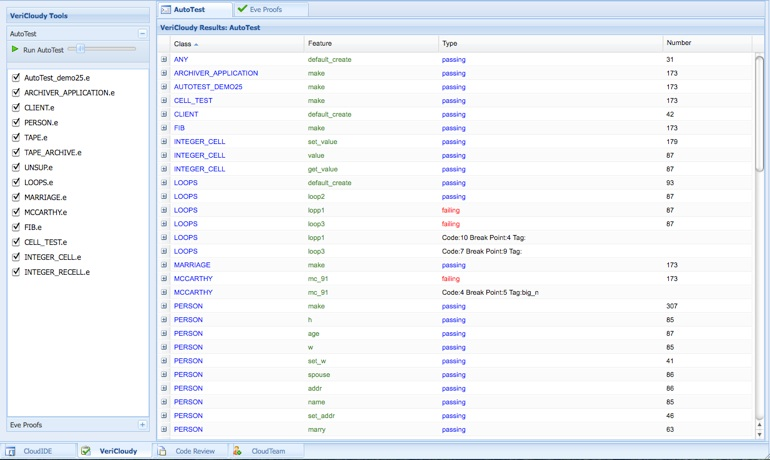Expand the ARCHIVER_APPLICATION make row
The image size is (770, 460).
pyautogui.click(x=164, y=73)
